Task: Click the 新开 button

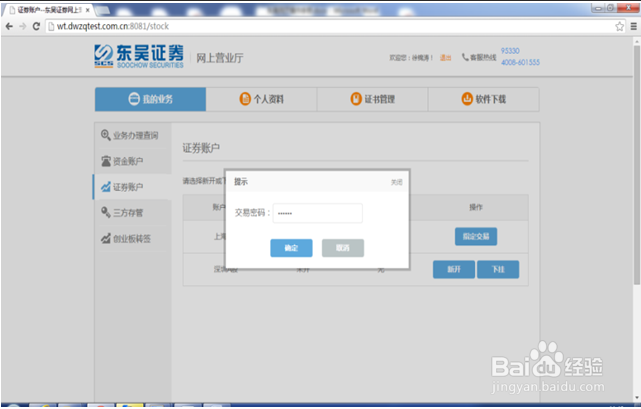Action: click(454, 270)
